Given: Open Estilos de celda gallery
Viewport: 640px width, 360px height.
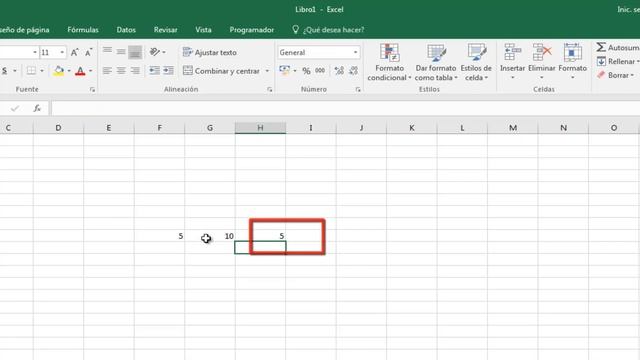Looking at the screenshot, I should click(x=476, y=62).
